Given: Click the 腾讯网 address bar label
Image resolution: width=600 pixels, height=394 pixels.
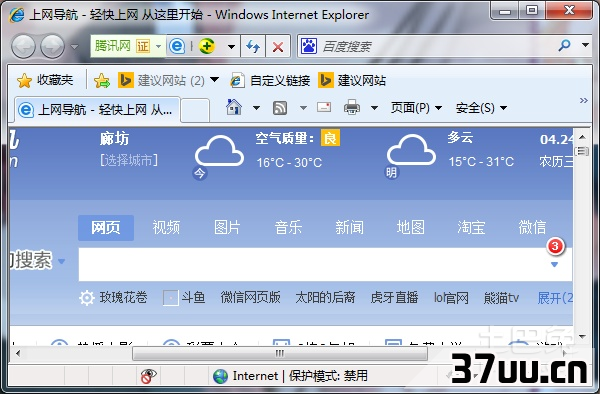Looking at the screenshot, I should pyautogui.click(x=112, y=46).
